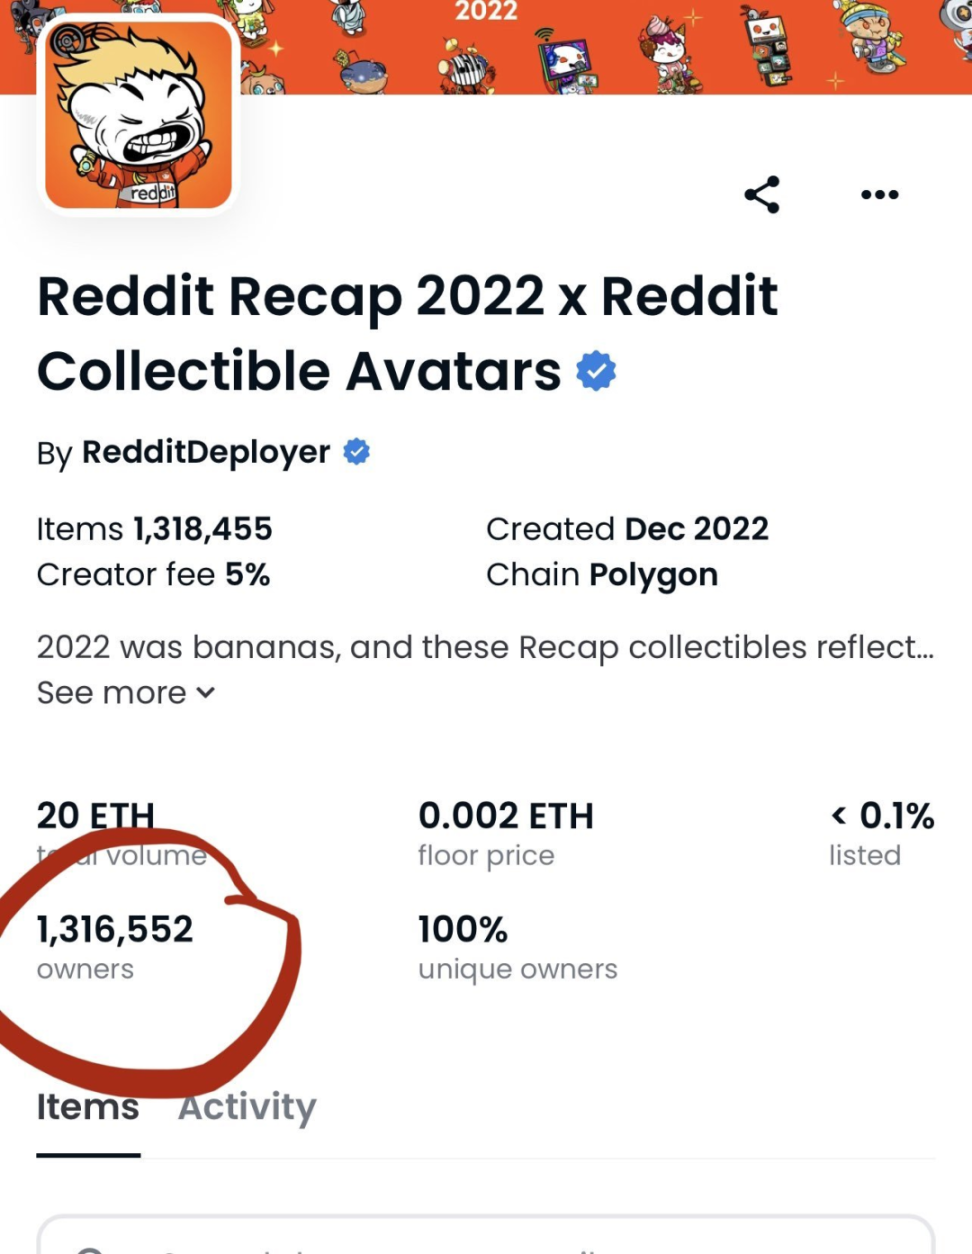
Task: Open the three-dot more options menu
Action: coord(879,195)
